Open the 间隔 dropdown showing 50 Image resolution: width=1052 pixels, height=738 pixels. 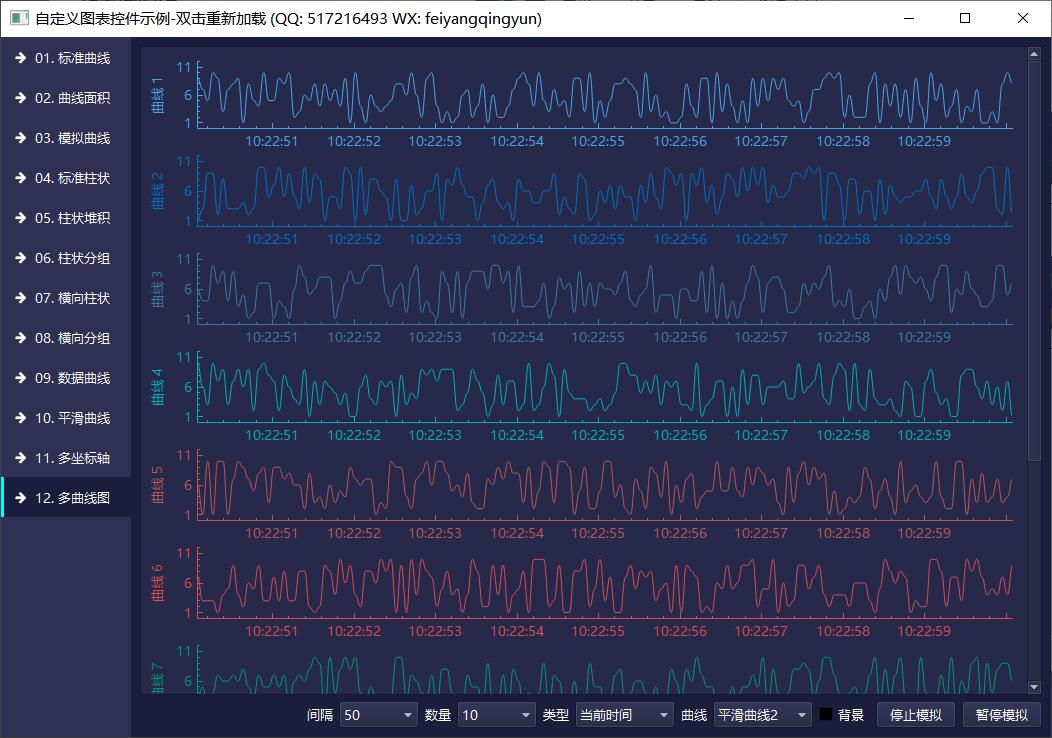click(x=378, y=715)
